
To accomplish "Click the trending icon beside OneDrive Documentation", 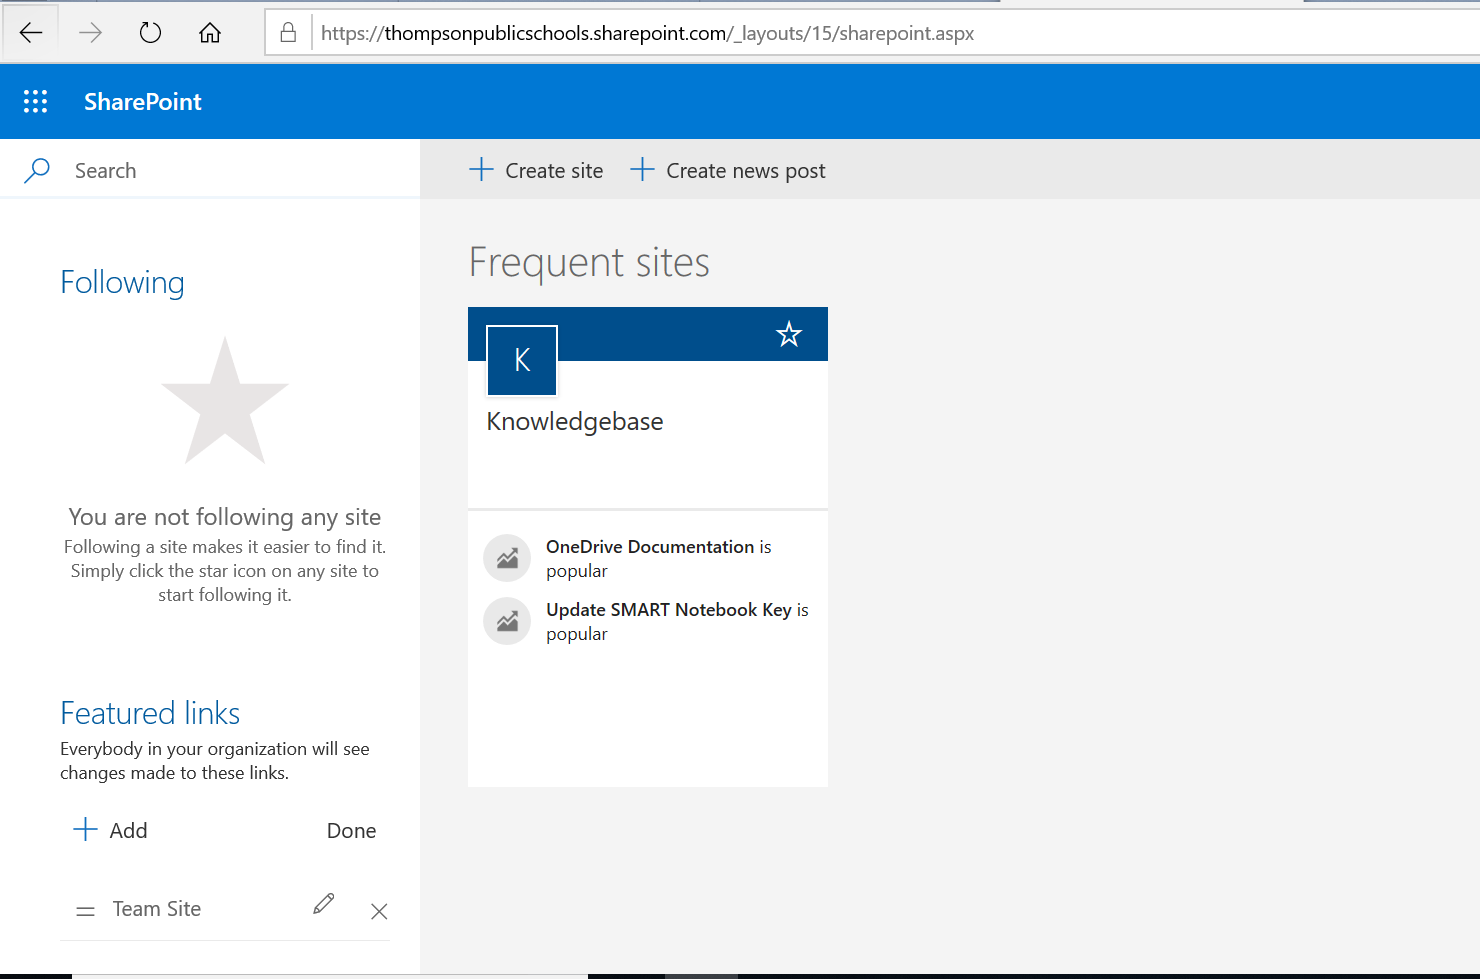I will click(507, 558).
